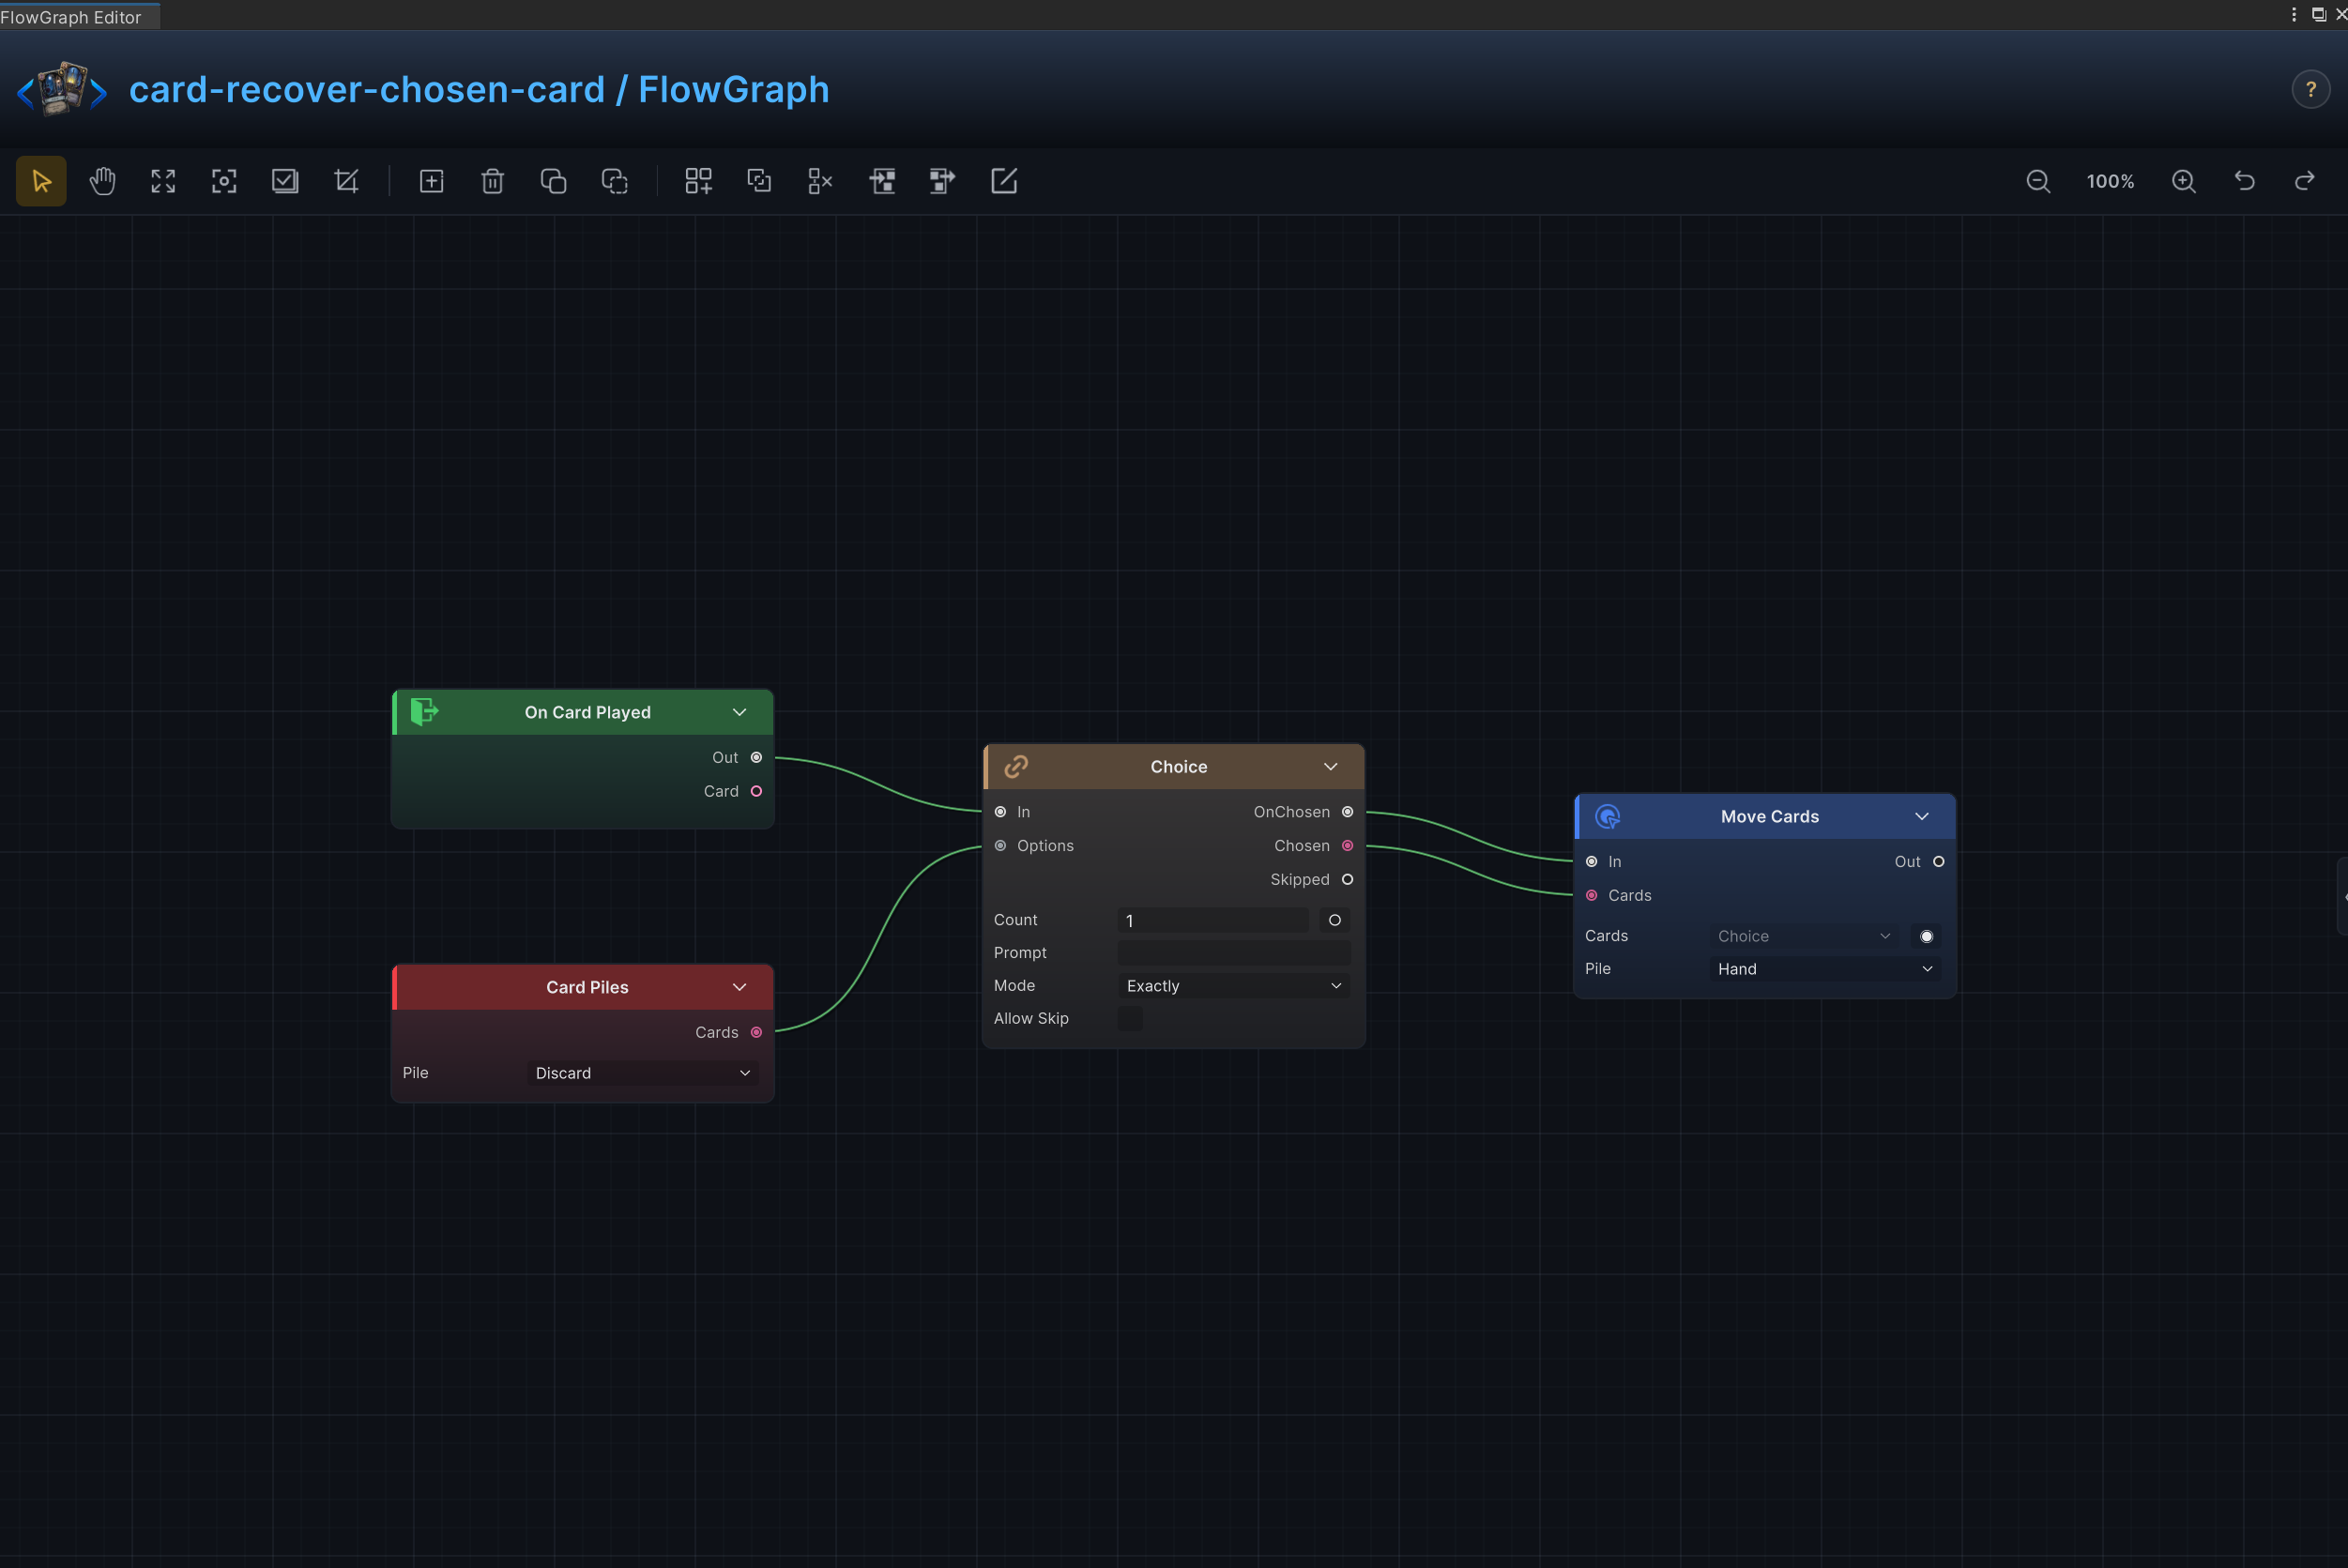Click the card-recover-chosen-card / FlowGraph breadcrumb title

(x=479, y=90)
